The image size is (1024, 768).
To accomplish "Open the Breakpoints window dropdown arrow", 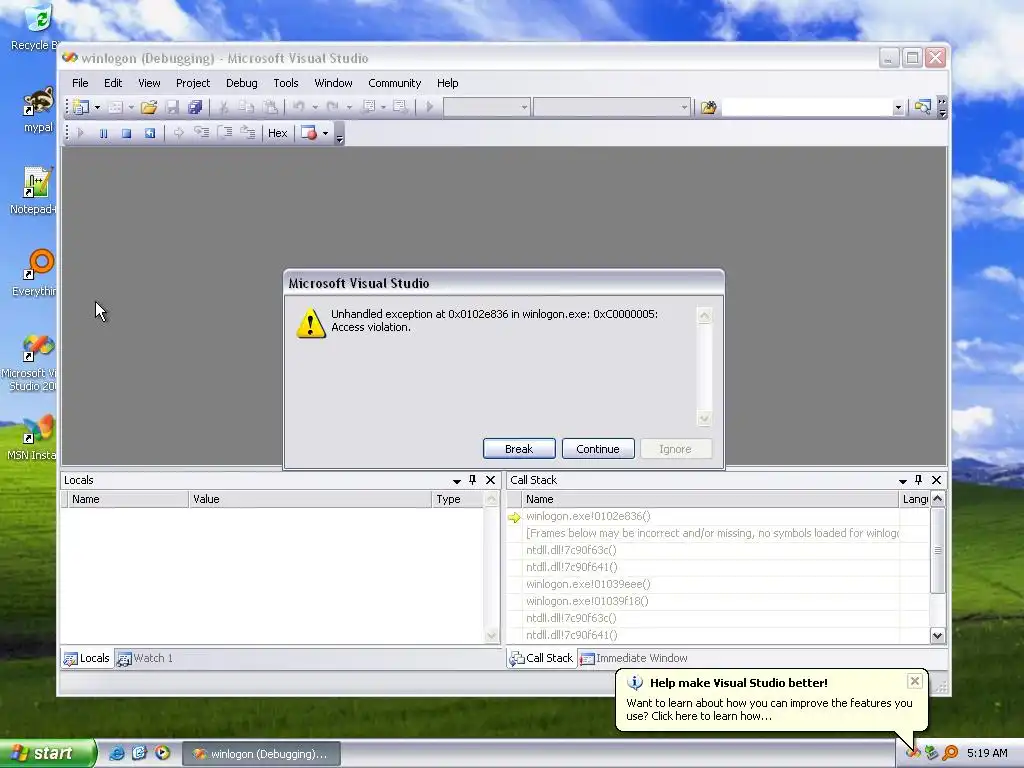I will coord(325,133).
